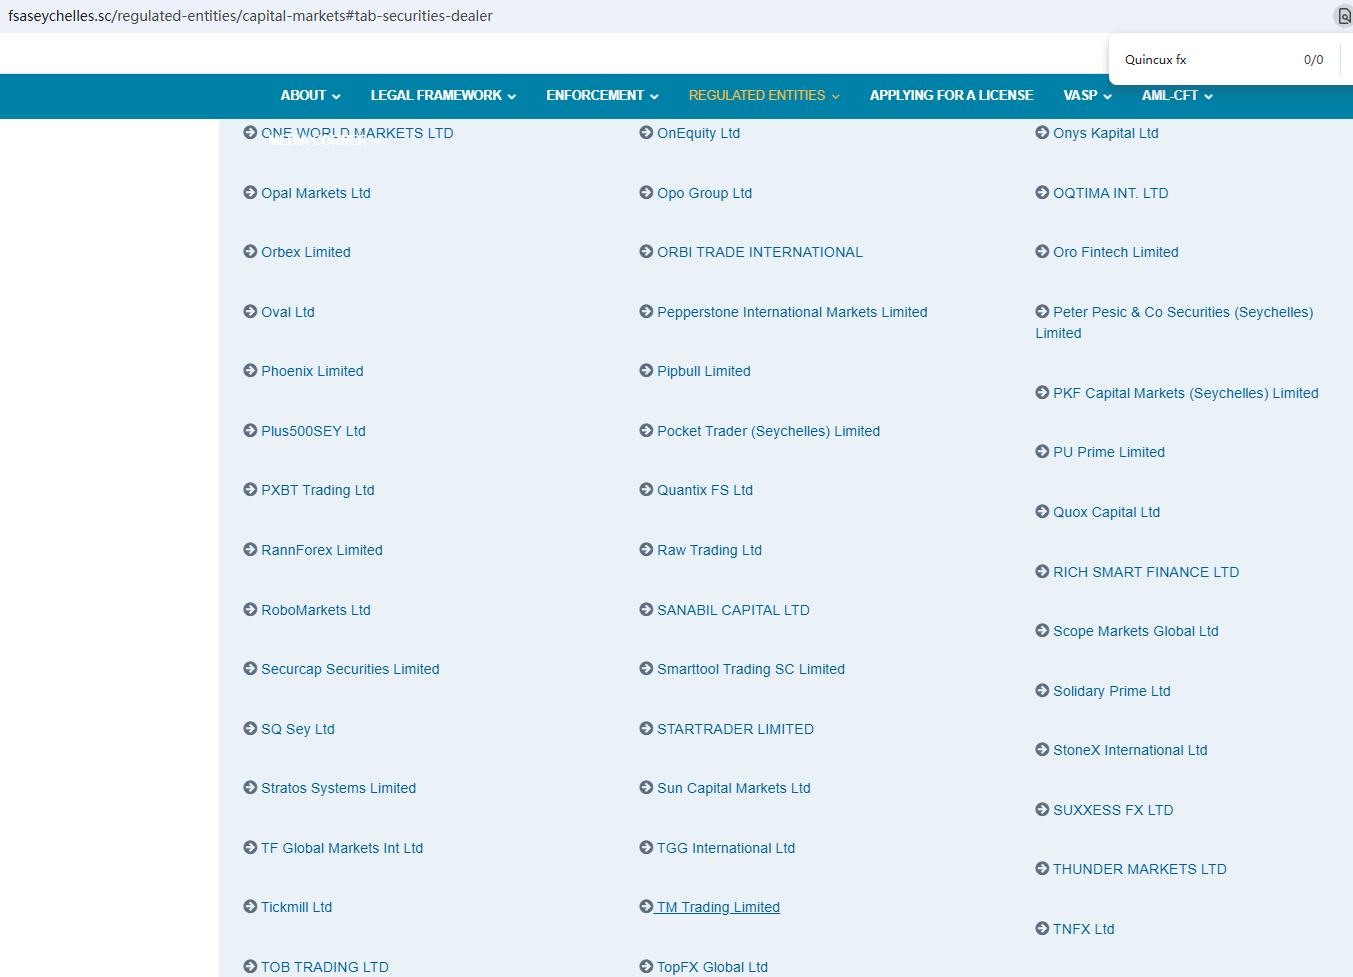Open the THUNDER MARKETS LTD link

[x=1139, y=869]
